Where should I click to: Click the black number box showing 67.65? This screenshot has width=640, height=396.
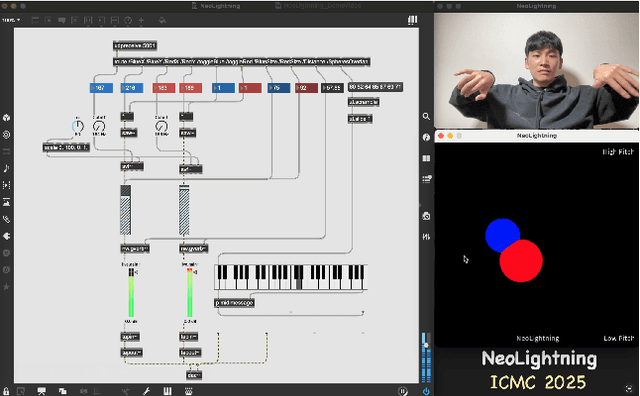[x=332, y=88]
